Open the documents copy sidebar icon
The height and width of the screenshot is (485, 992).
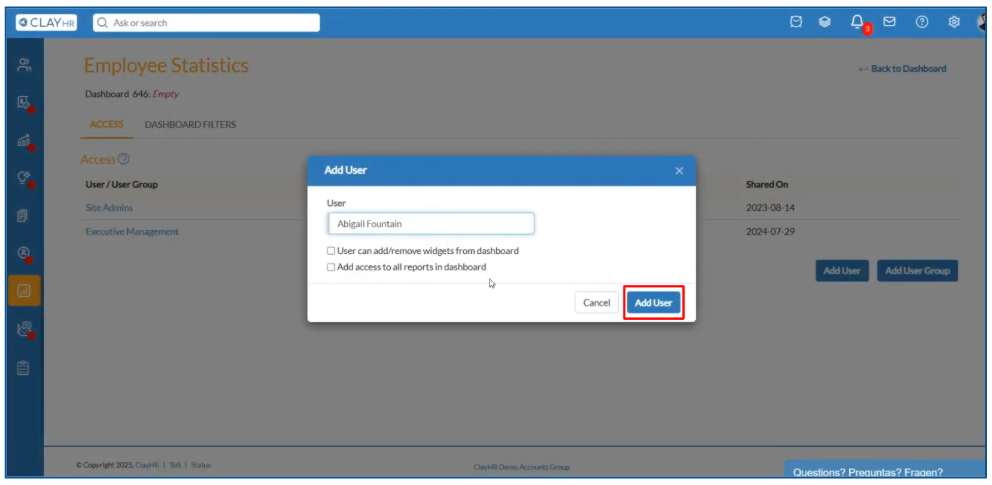(x=23, y=216)
